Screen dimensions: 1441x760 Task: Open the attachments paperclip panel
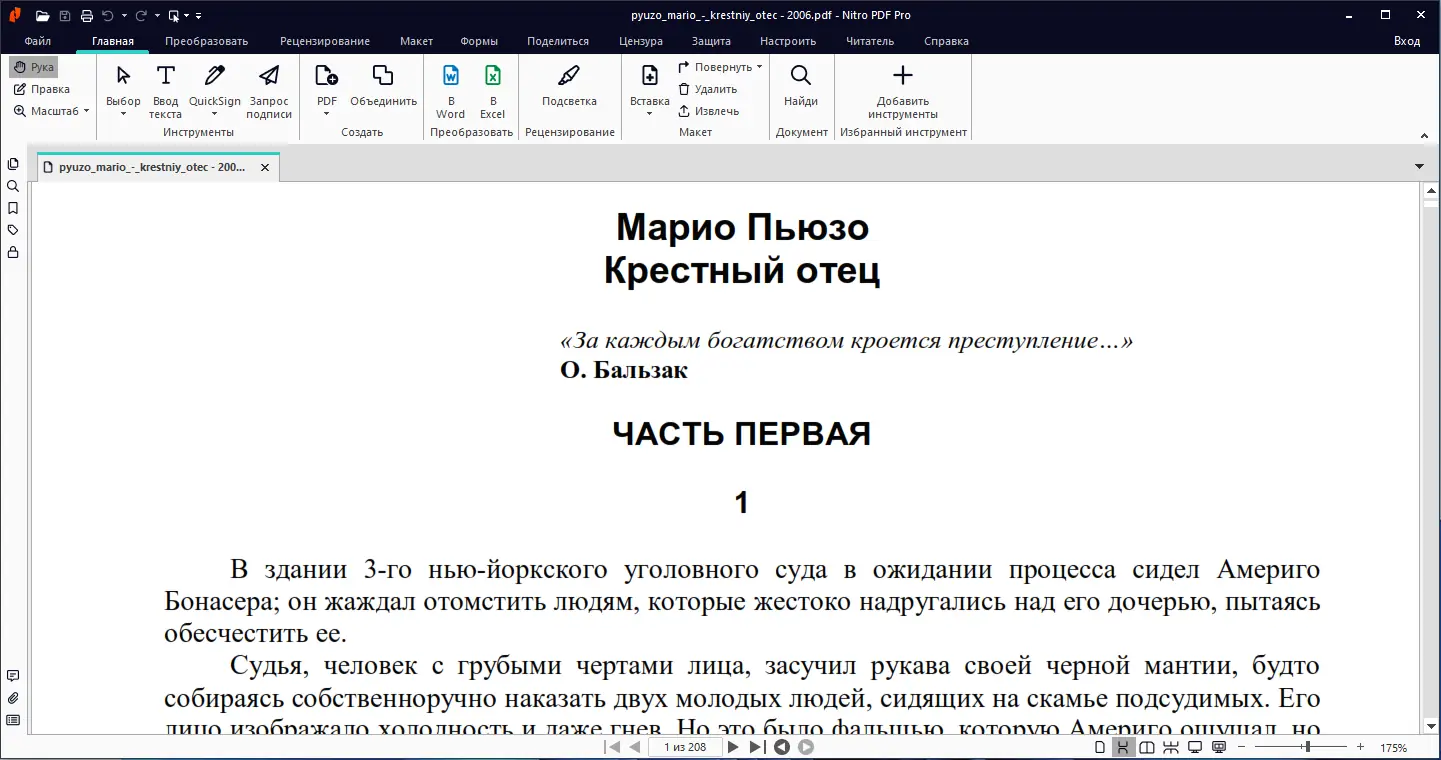click(x=13, y=698)
